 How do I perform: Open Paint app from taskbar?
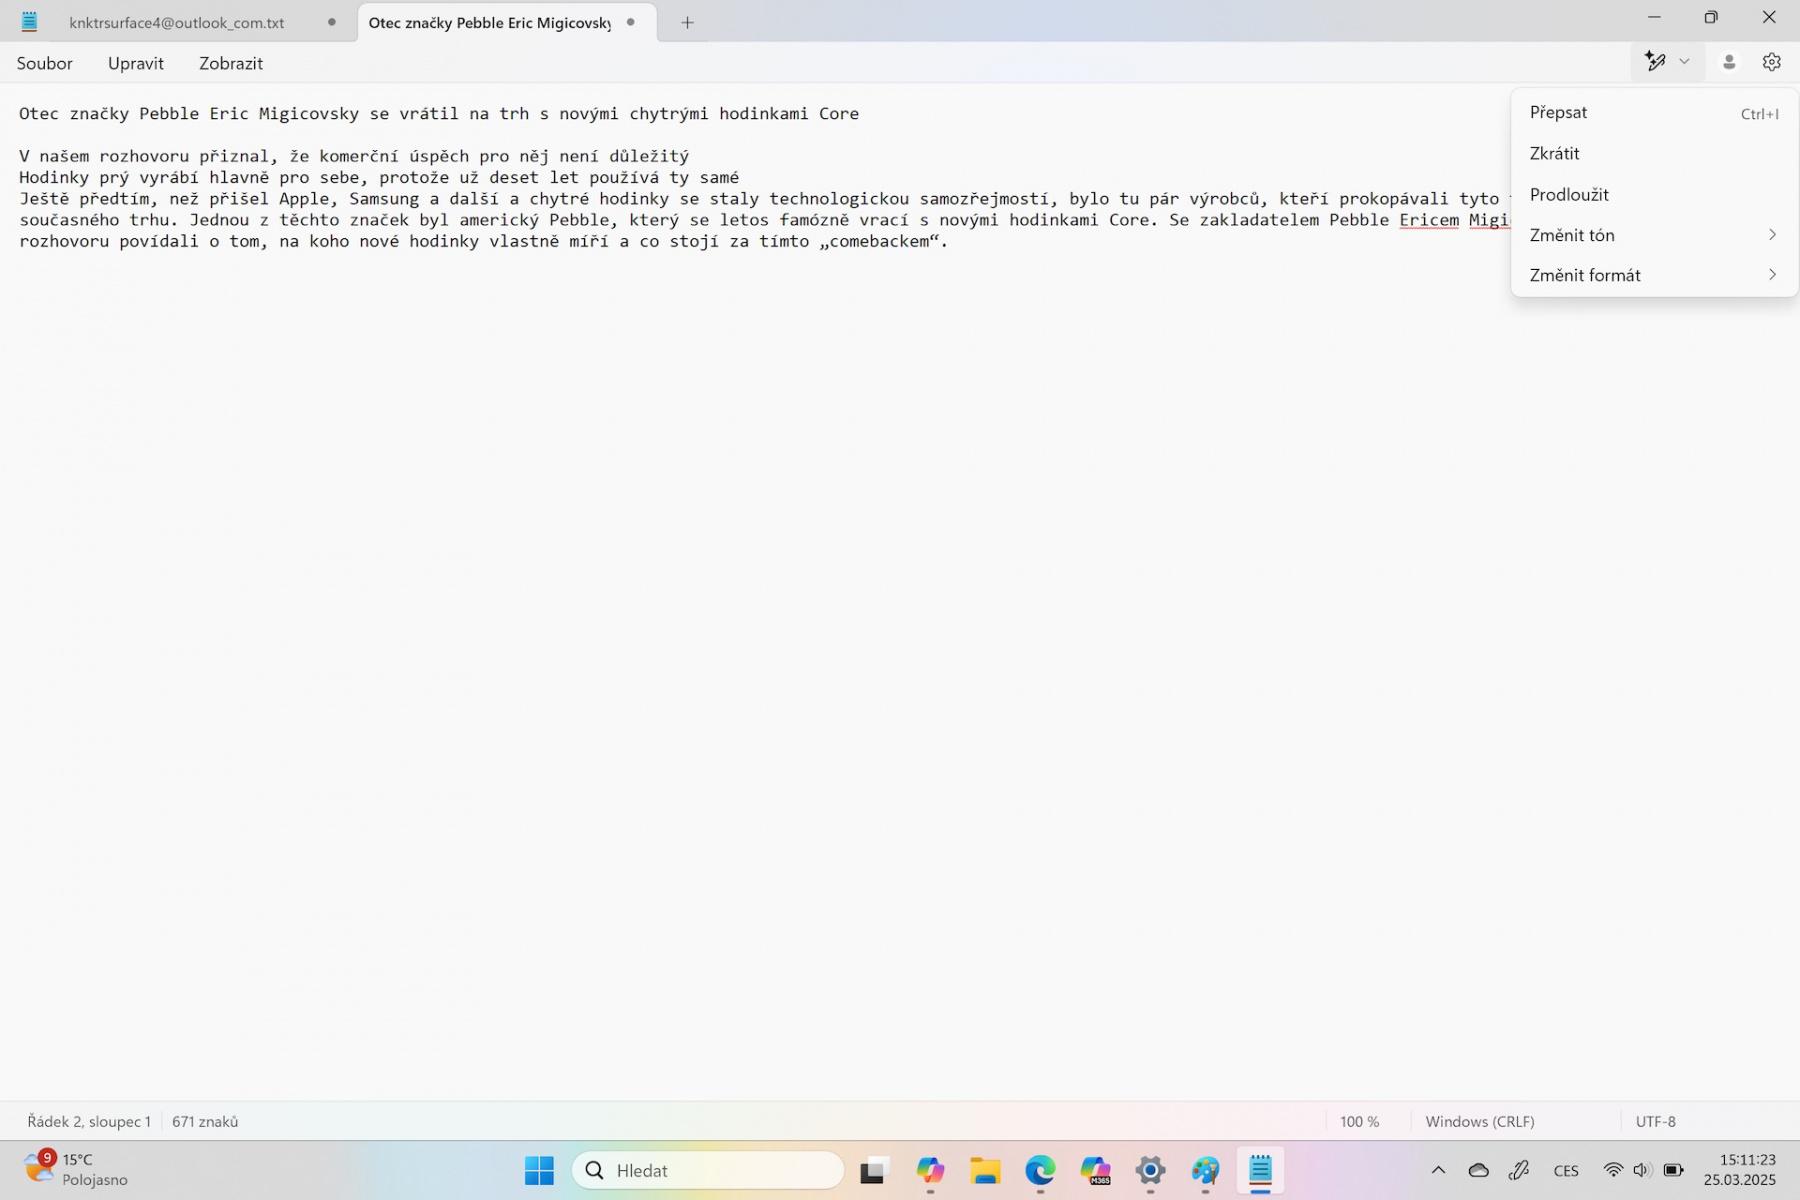1205,1170
